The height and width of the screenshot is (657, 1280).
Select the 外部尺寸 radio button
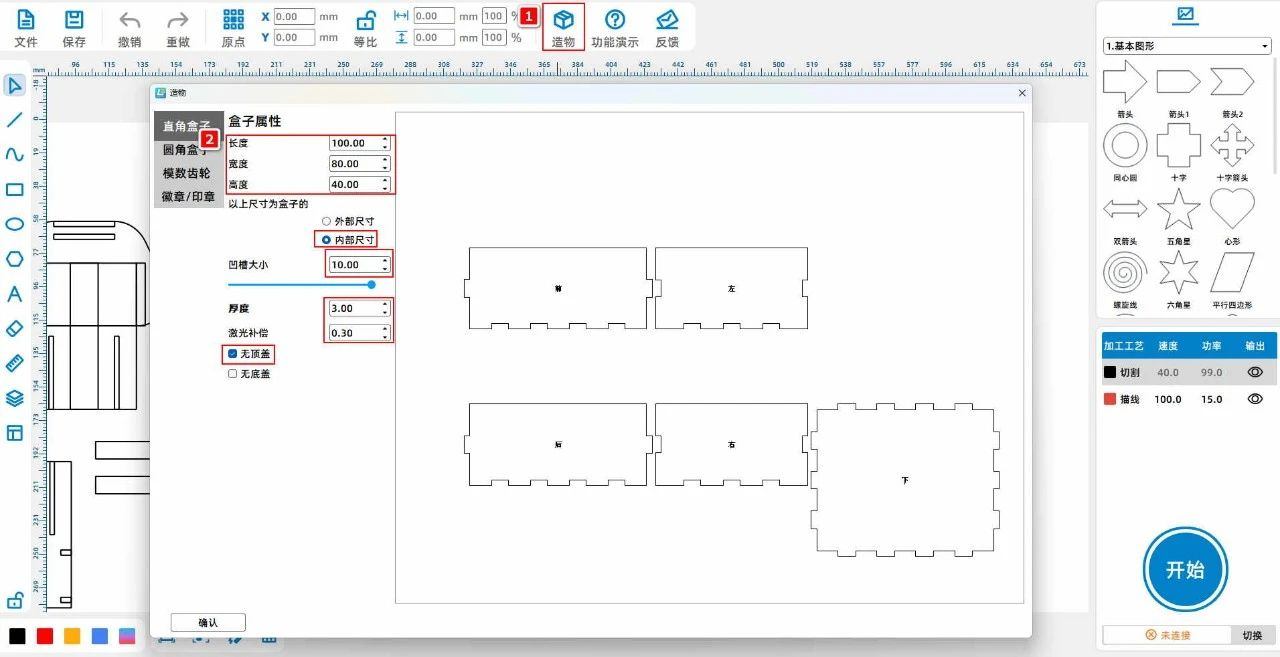point(326,221)
